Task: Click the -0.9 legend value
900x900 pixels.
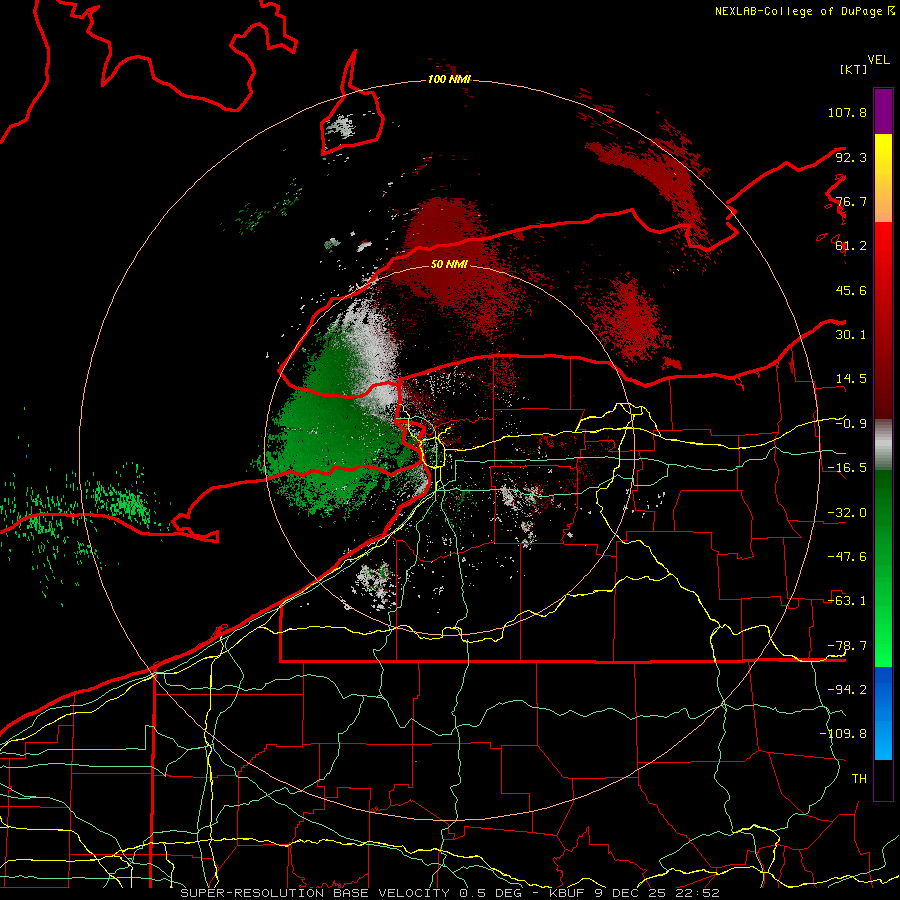Action: coord(851,424)
